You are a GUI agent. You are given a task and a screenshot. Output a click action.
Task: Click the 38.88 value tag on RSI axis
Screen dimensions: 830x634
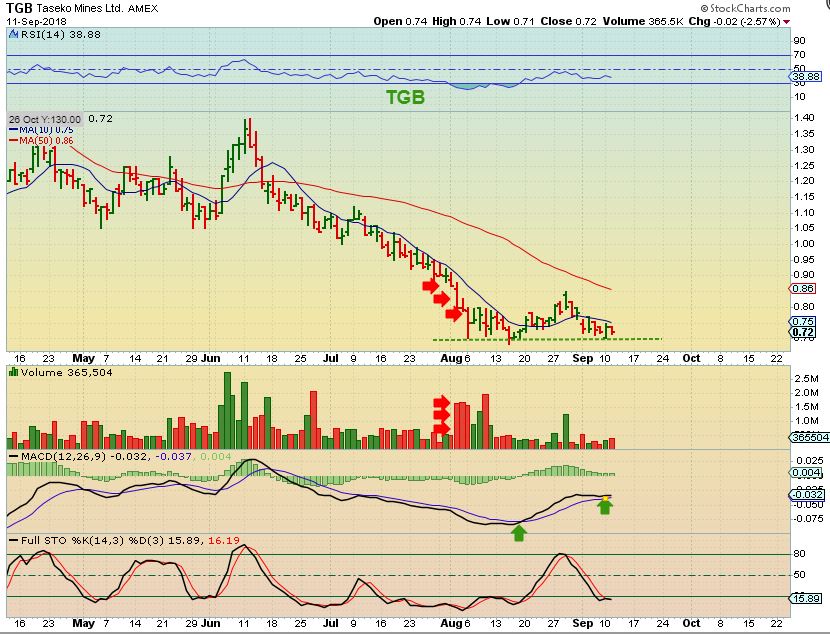[x=806, y=77]
